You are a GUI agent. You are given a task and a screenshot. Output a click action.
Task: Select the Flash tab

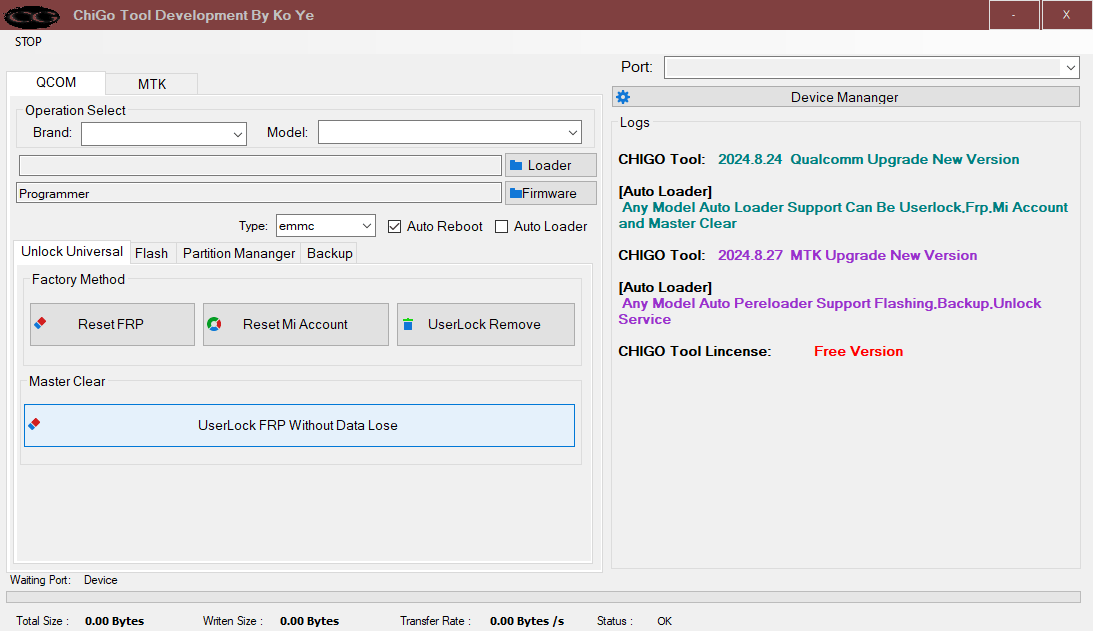coord(152,253)
